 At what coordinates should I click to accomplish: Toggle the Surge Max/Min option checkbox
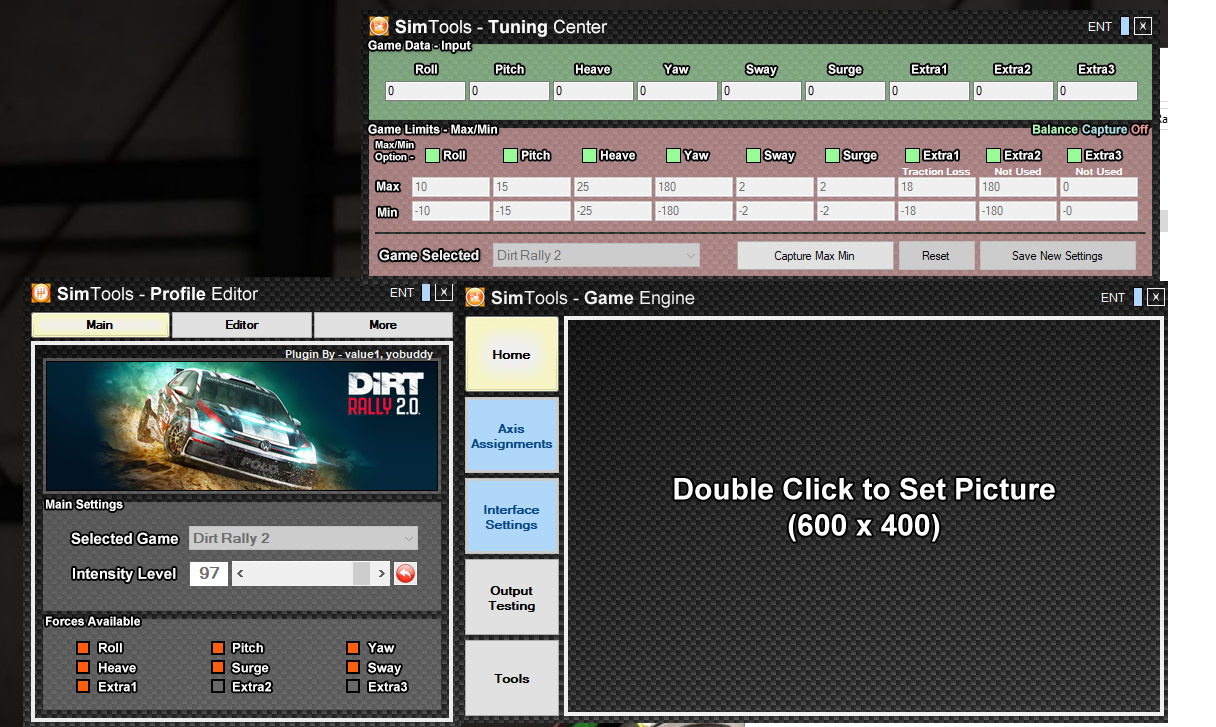point(833,155)
